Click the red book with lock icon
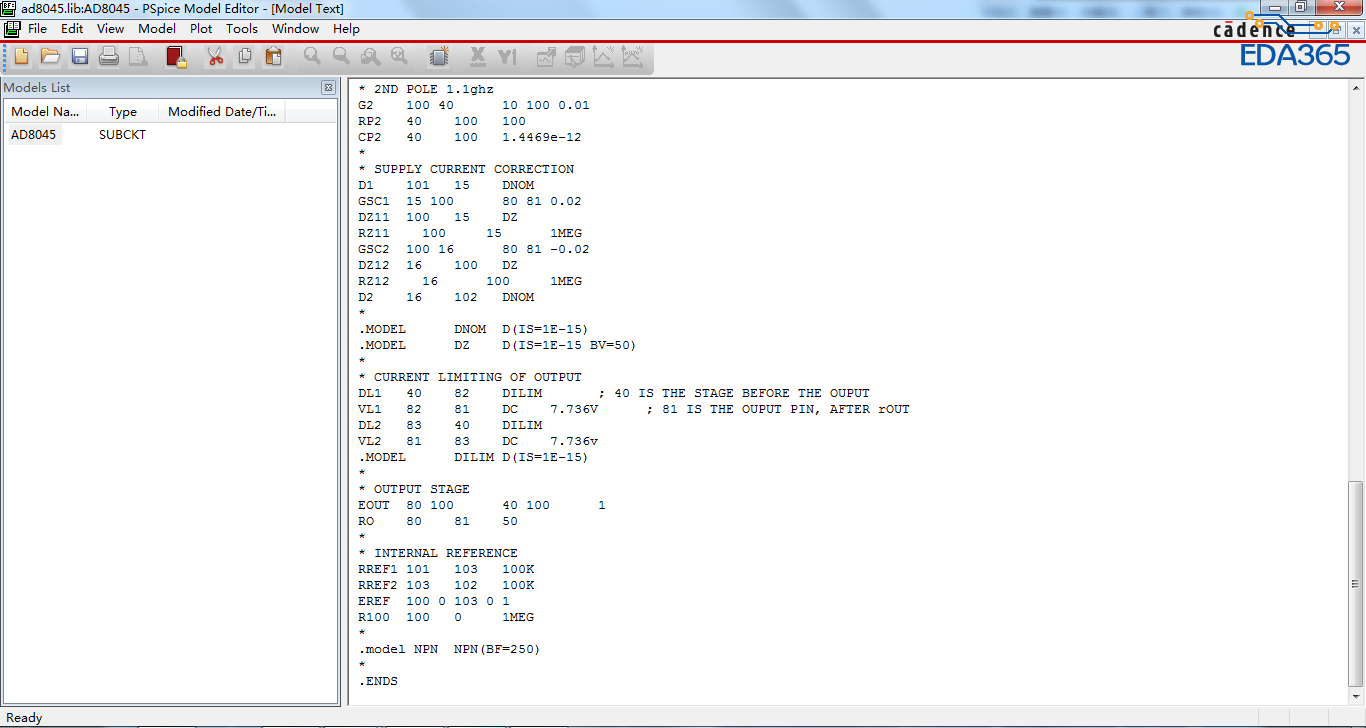 click(177, 57)
